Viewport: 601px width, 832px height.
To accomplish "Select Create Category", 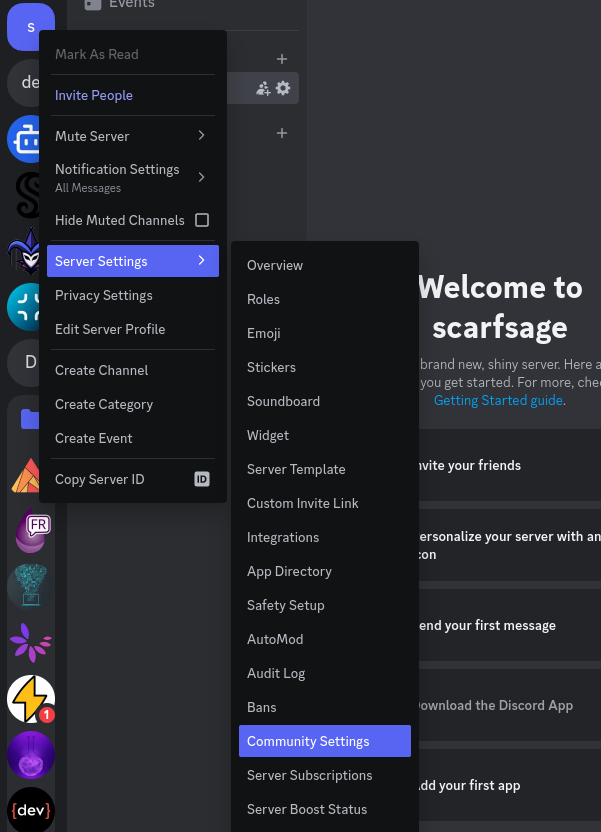I will [x=133, y=404].
